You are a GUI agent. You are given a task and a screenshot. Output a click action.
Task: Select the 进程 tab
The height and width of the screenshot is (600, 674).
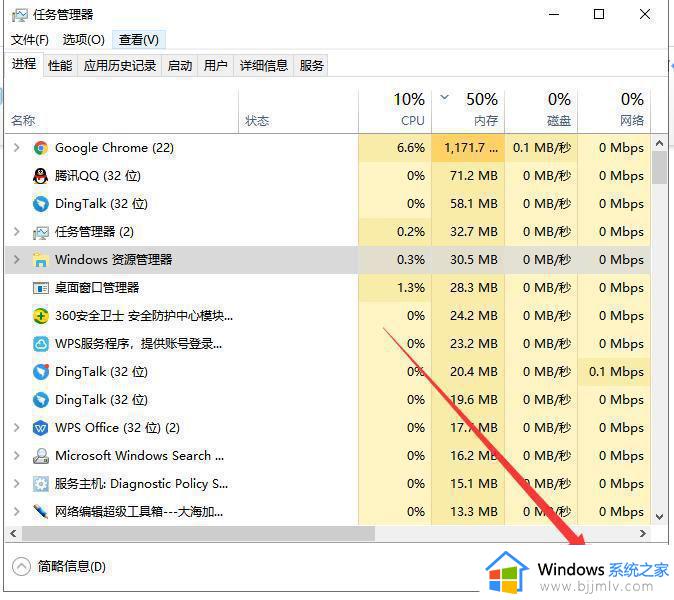24,64
